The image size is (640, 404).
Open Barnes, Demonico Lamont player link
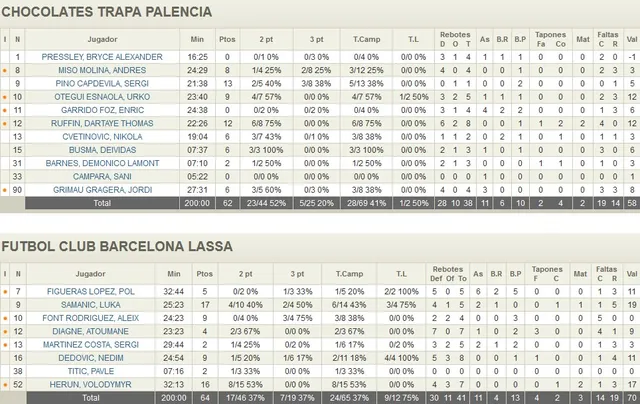click(101, 162)
